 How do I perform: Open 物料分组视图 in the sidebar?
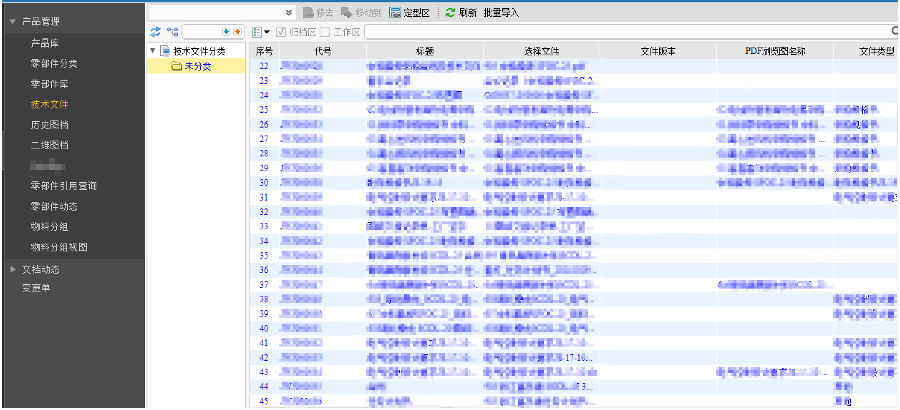[x=59, y=247]
